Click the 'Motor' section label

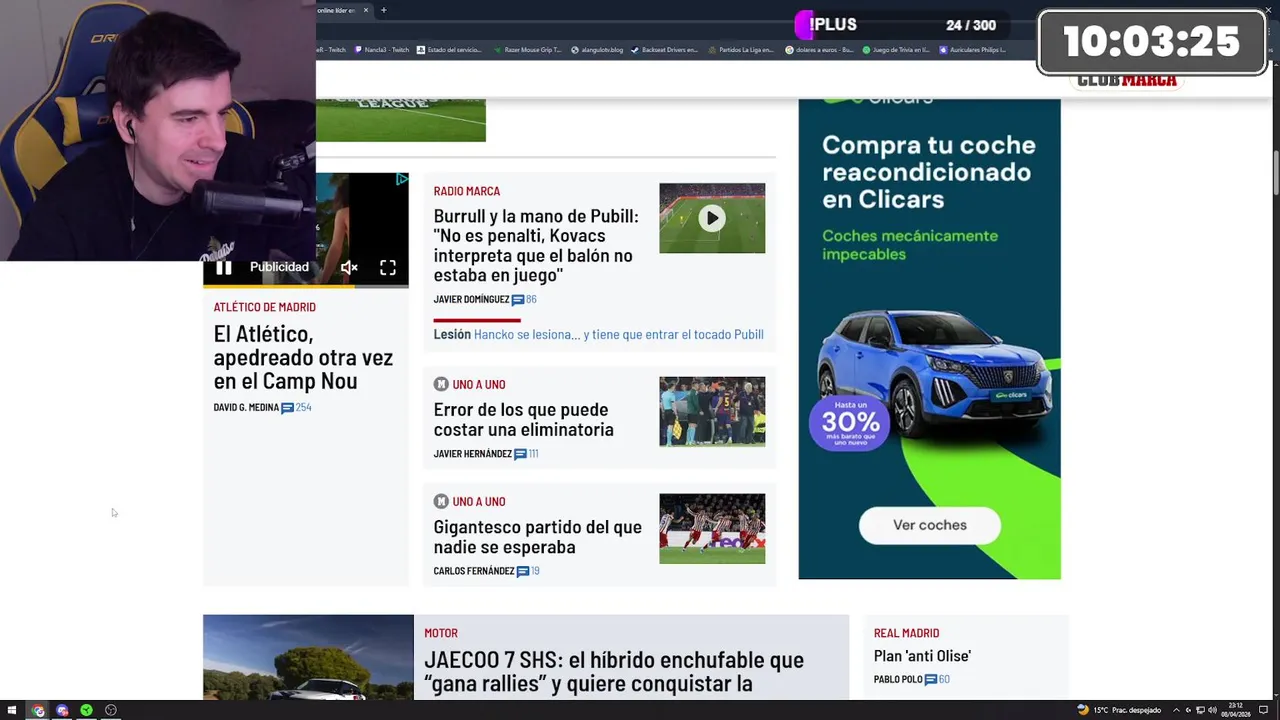point(440,633)
